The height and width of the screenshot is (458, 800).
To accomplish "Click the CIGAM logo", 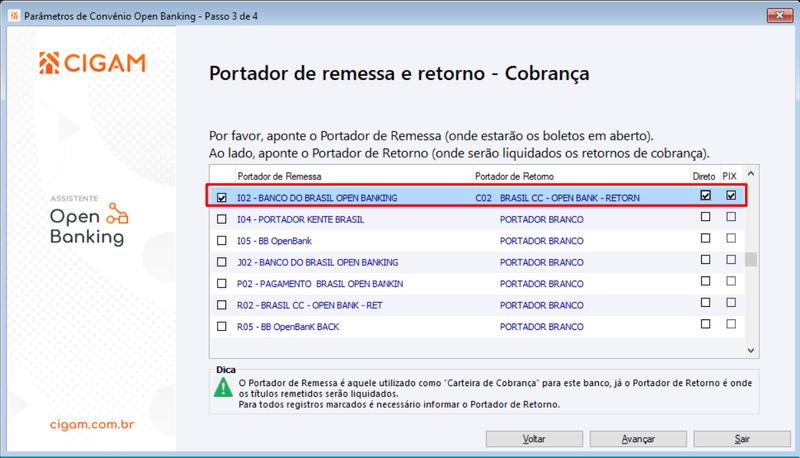I will (x=92, y=63).
